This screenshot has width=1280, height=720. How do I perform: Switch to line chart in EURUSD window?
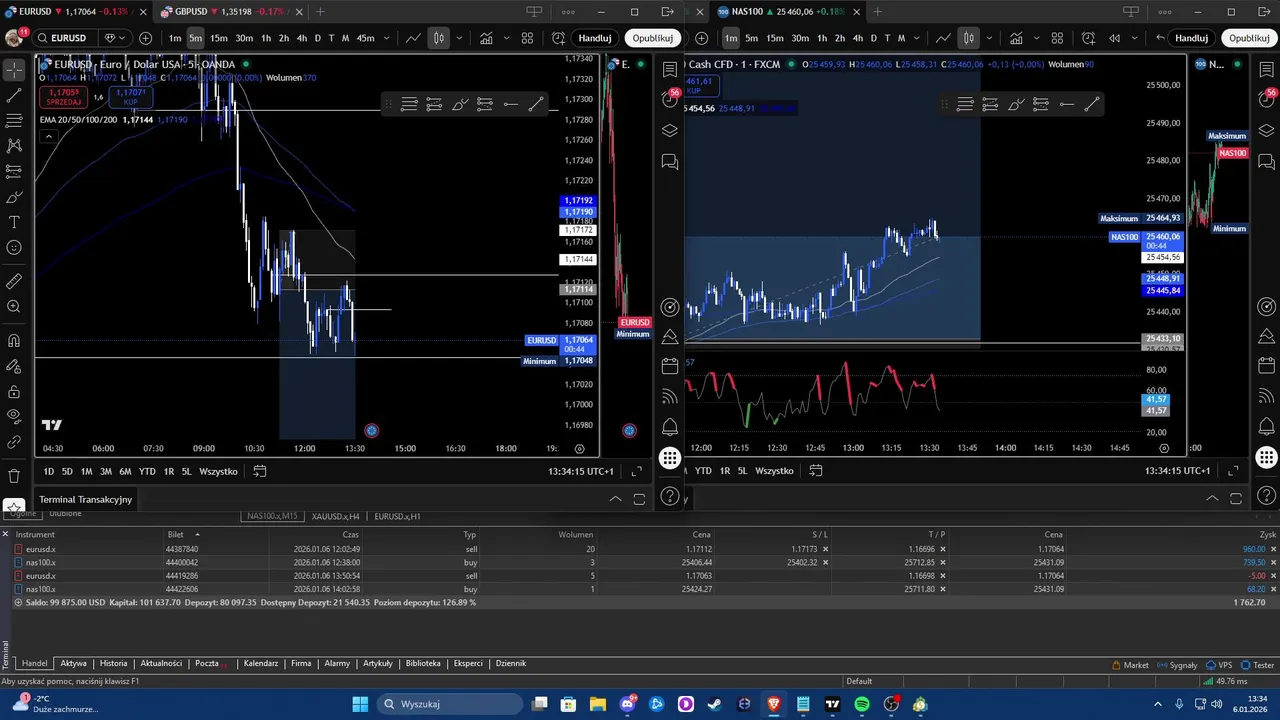[x=413, y=38]
